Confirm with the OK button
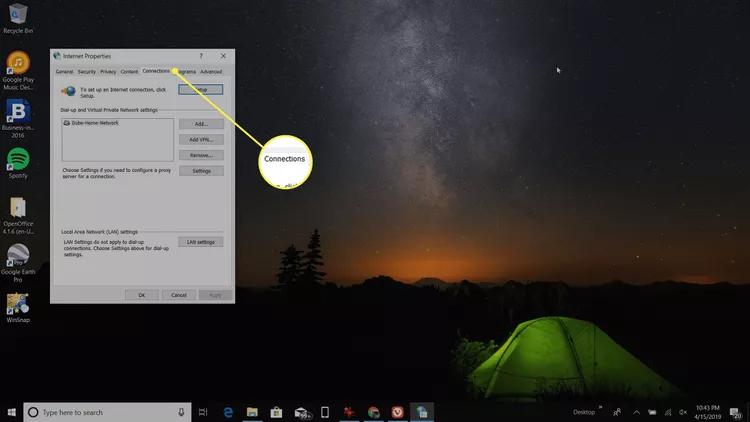The image size is (750, 422). (142, 295)
